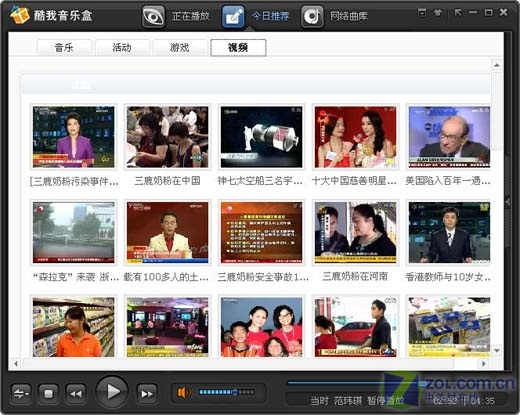The height and width of the screenshot is (415, 520).
Task: Open the mini-mode icon in title bar
Action: click(422, 13)
